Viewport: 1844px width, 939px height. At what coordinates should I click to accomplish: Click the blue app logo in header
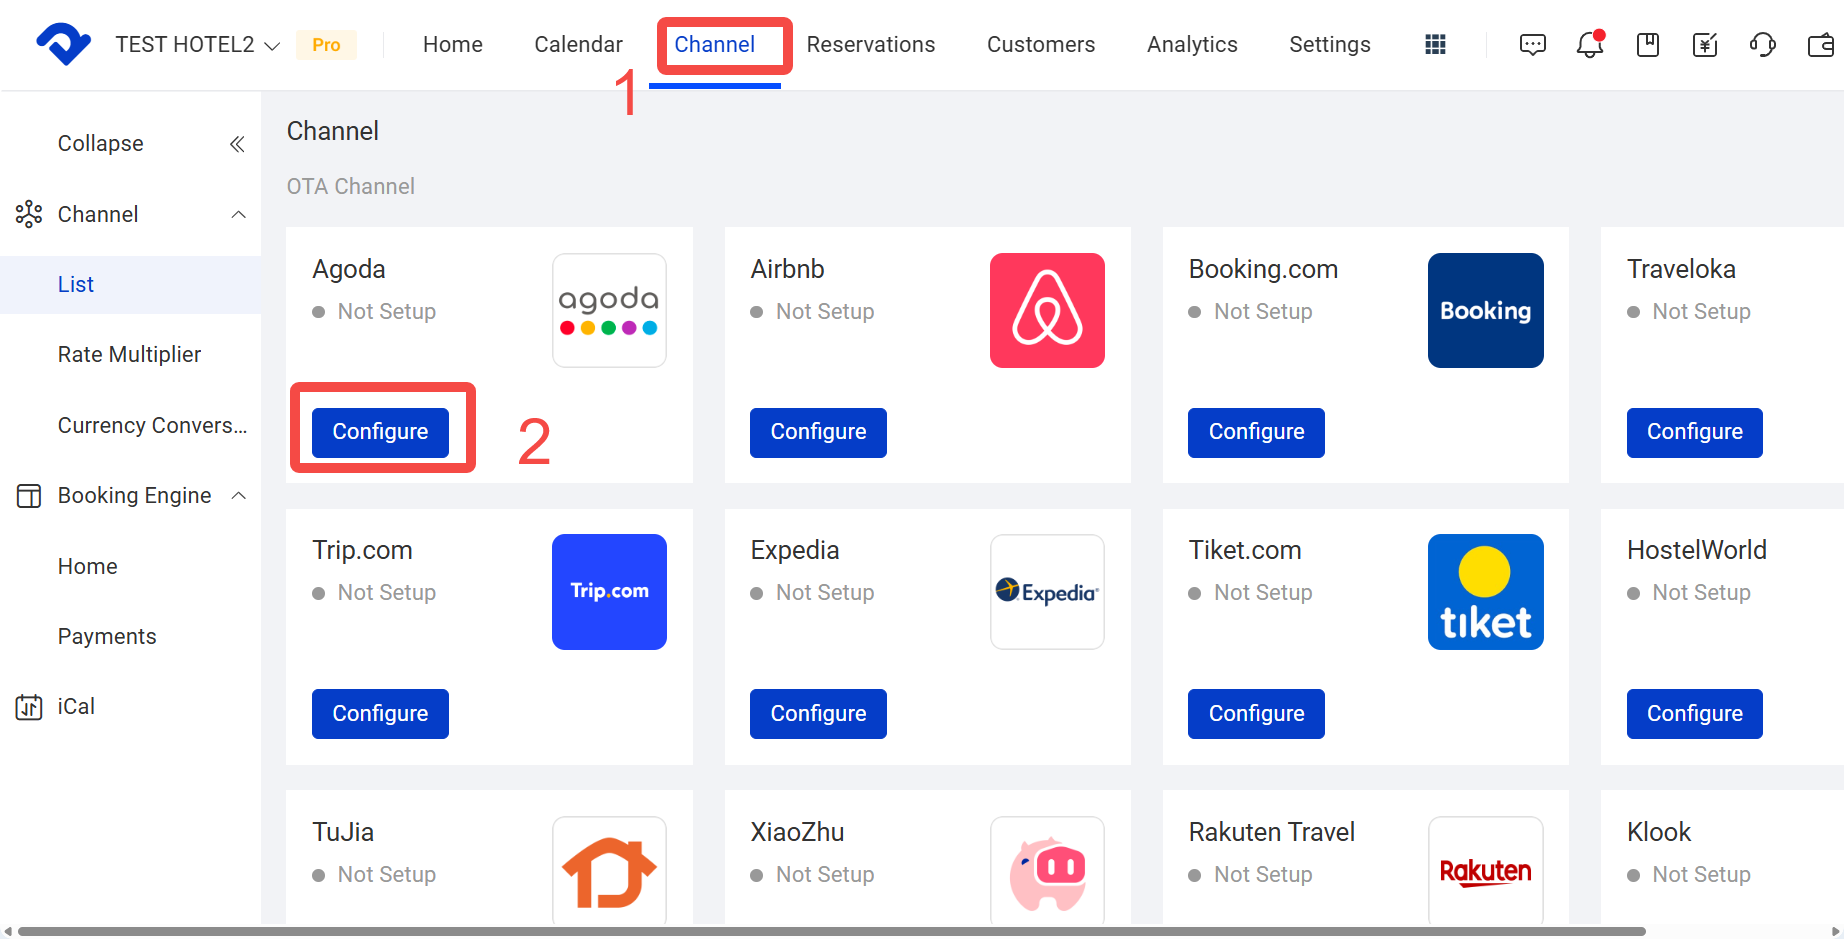point(63,44)
